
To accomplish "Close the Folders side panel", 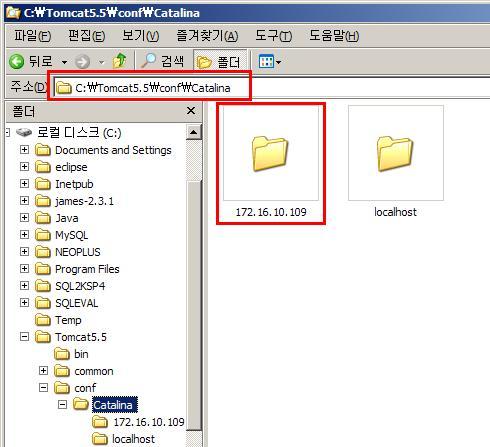I will 191,111.
